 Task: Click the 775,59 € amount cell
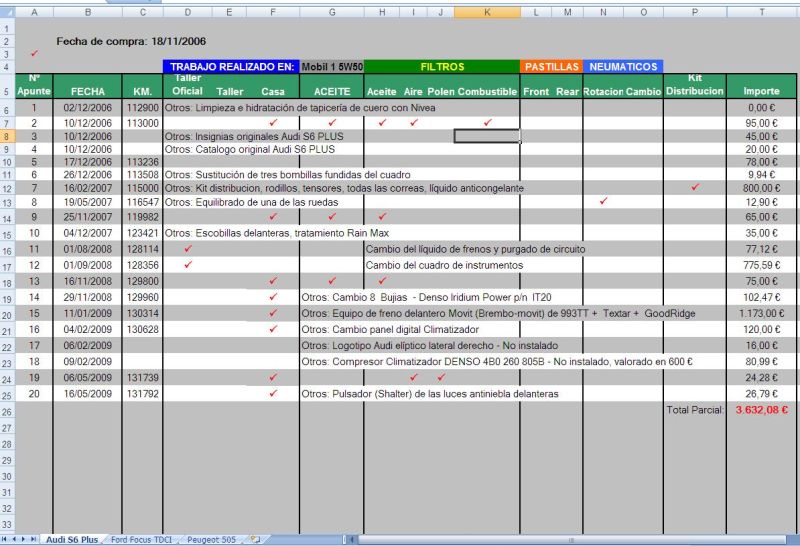[761, 265]
